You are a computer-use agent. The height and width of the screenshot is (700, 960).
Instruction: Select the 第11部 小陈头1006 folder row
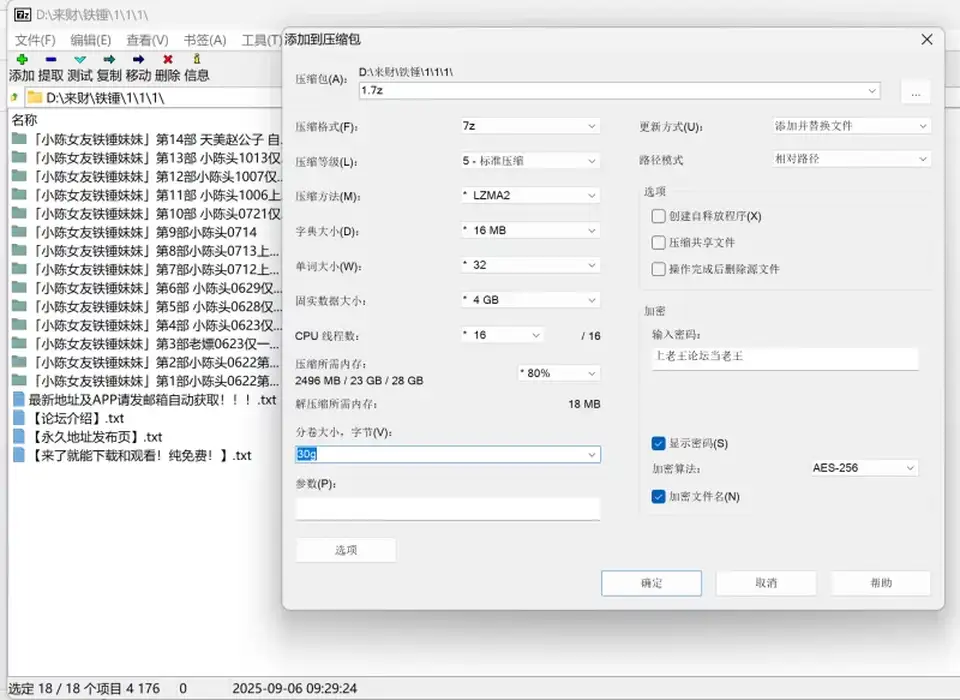[x=147, y=195]
